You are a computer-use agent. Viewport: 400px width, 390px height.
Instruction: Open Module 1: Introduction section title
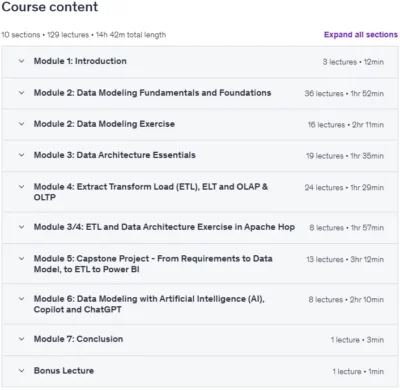pyautogui.click(x=80, y=61)
